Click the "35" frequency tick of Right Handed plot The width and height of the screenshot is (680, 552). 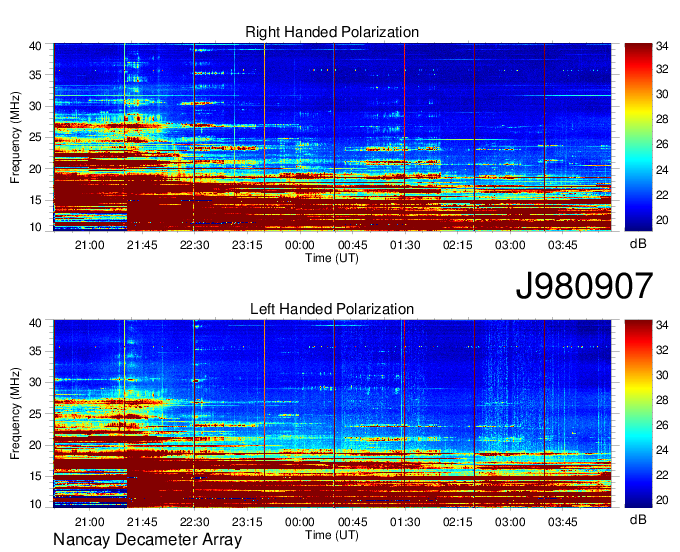pos(36,75)
